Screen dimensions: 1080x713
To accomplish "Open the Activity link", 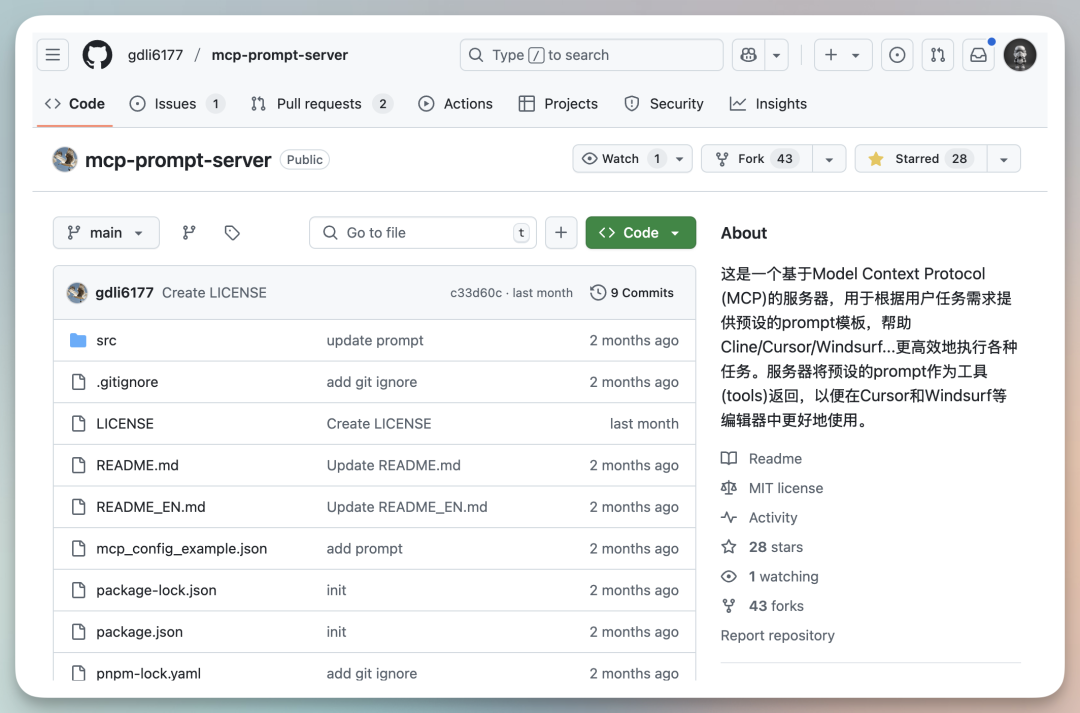I will 773,518.
